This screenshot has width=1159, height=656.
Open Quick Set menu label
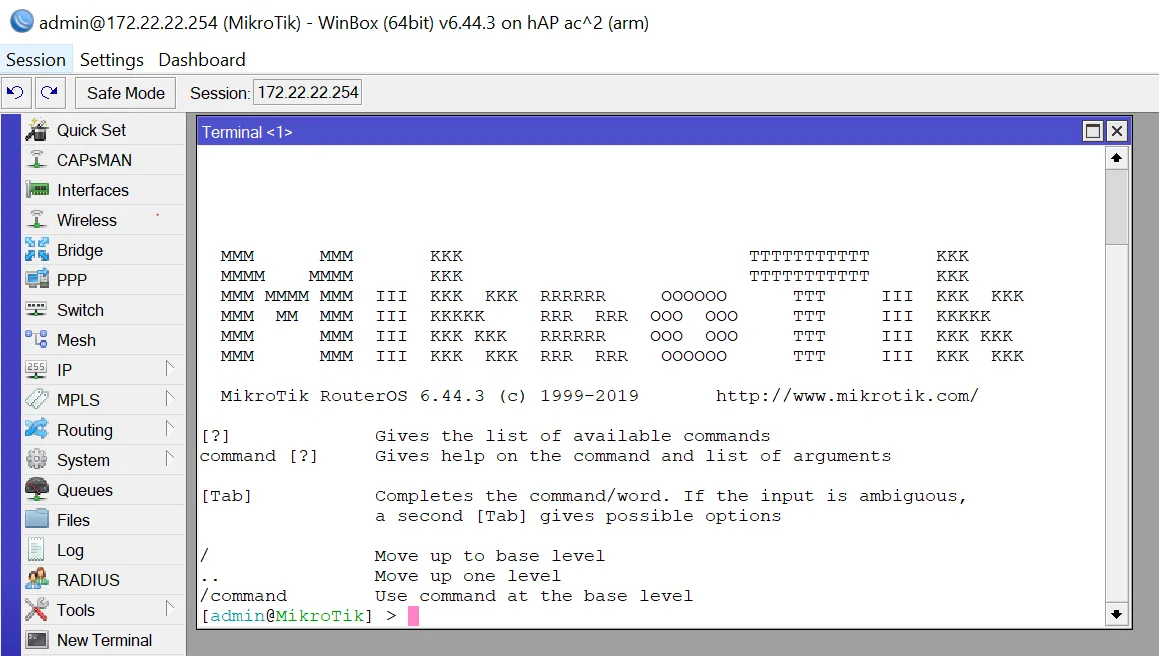(x=92, y=130)
